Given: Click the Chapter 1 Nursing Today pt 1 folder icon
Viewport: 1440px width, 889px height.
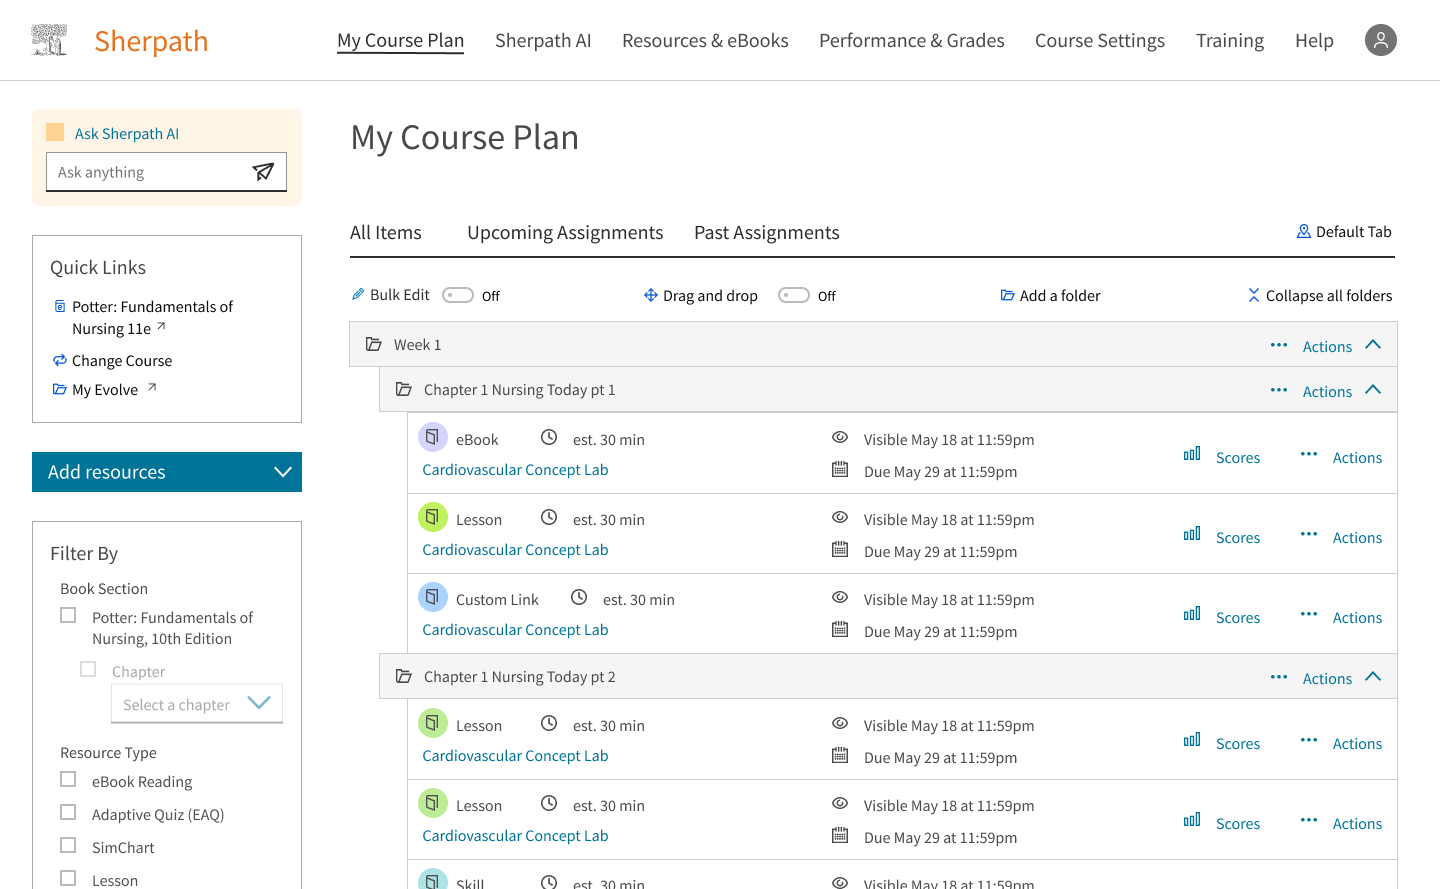Looking at the screenshot, I should coord(404,389).
